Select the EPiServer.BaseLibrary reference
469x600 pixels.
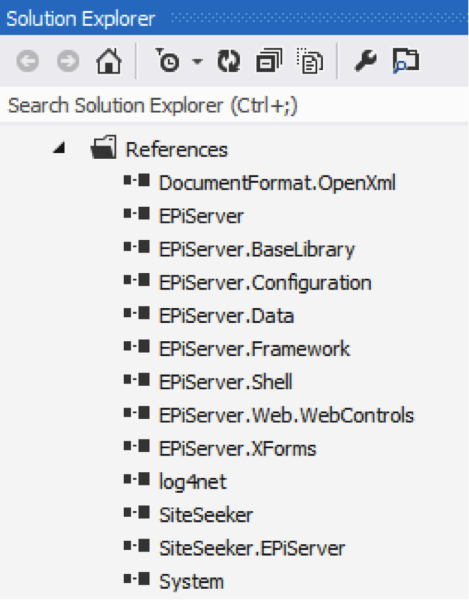coord(257,249)
